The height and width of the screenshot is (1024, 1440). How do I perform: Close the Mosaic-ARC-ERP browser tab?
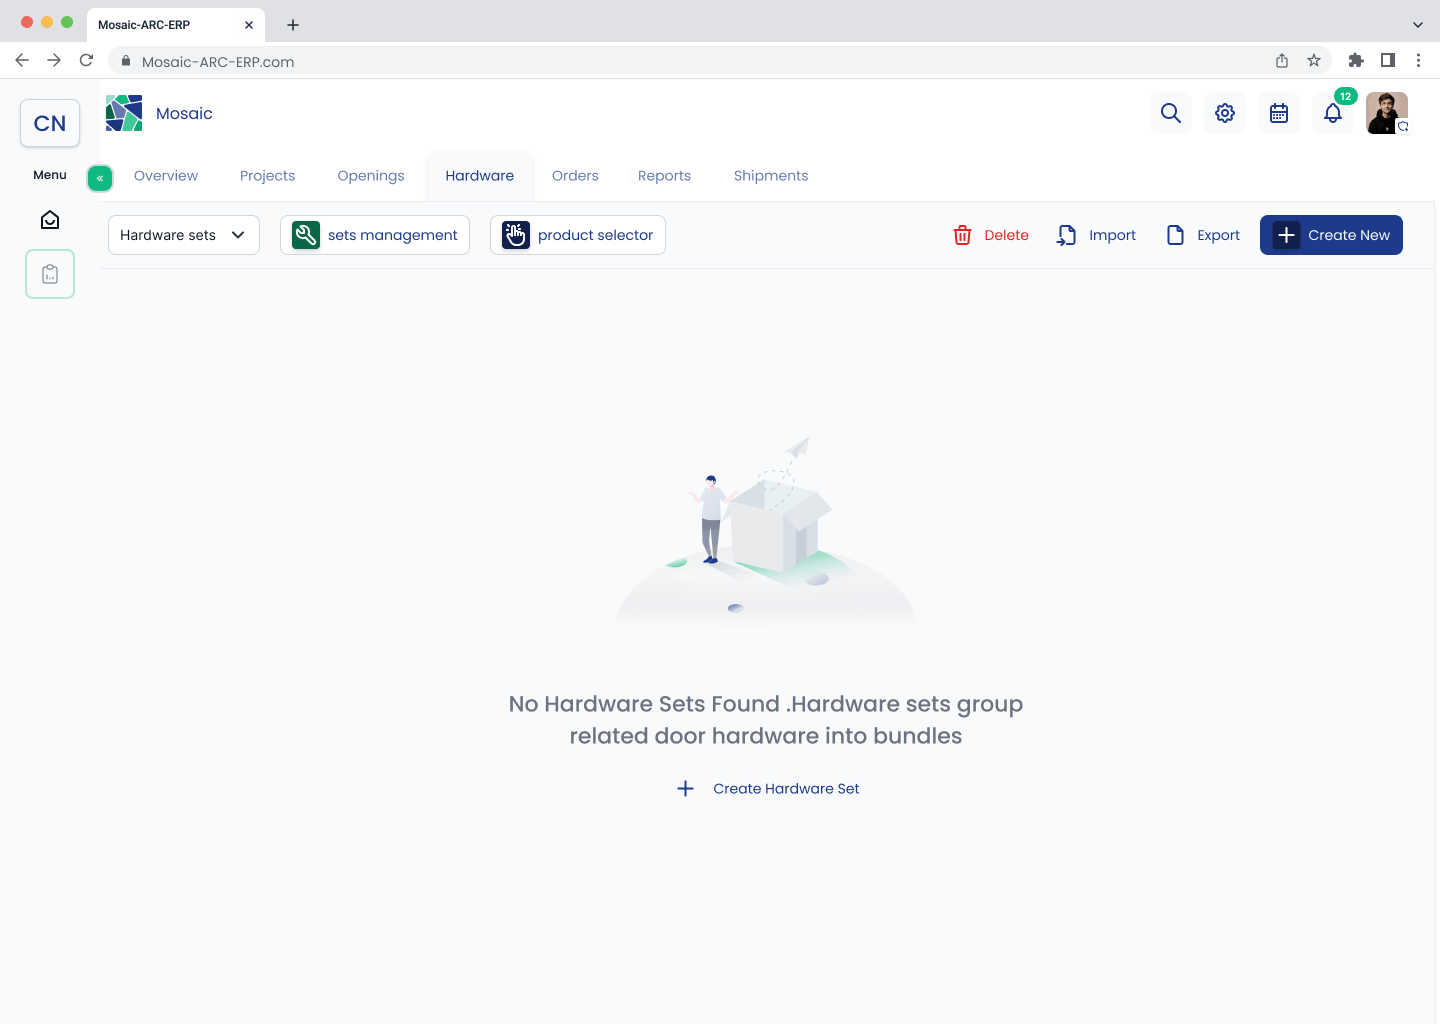point(249,25)
